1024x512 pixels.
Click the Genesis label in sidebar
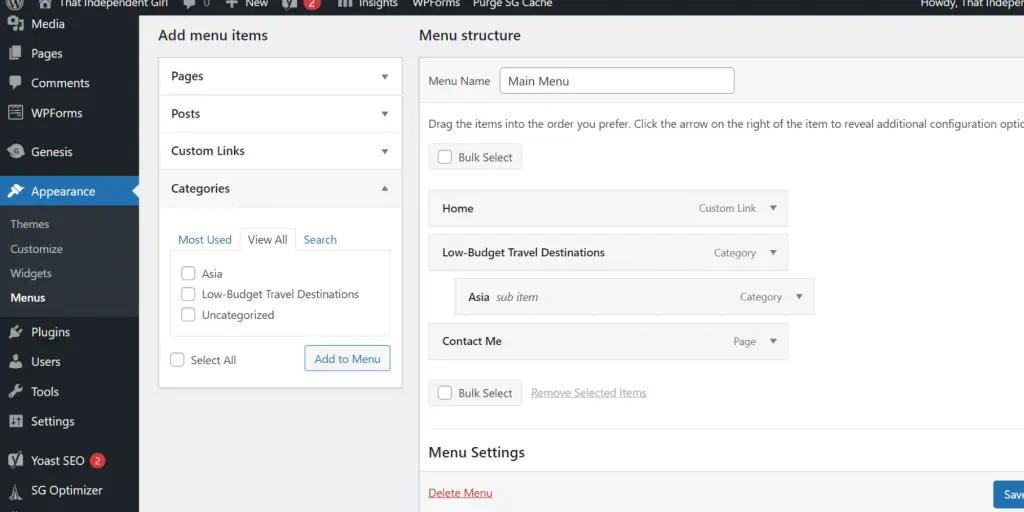tap(52, 152)
